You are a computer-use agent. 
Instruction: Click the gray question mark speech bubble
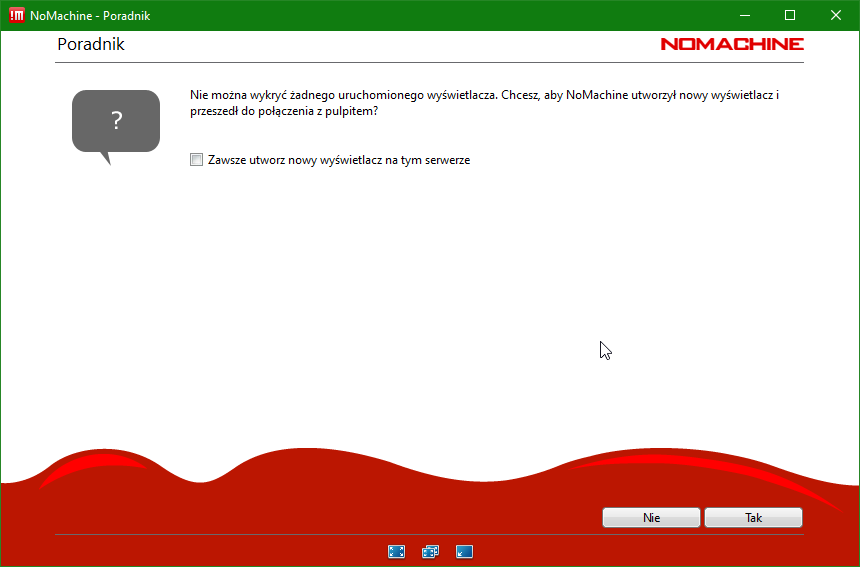[x=116, y=122]
